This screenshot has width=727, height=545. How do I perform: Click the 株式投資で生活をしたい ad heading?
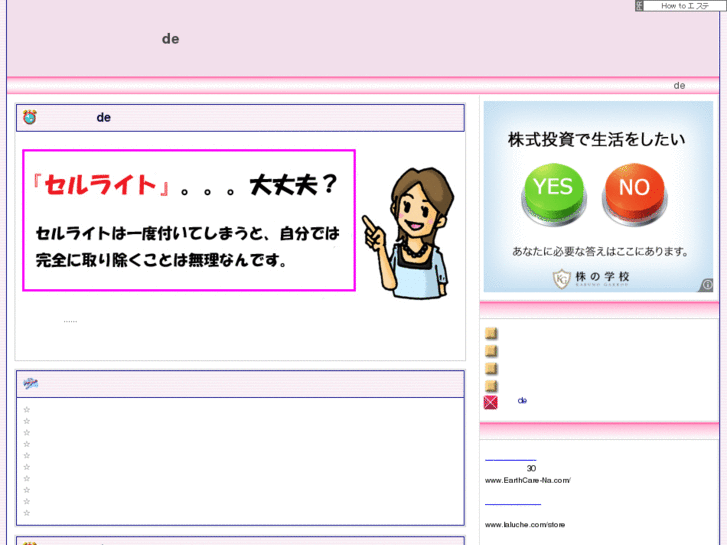click(x=596, y=139)
